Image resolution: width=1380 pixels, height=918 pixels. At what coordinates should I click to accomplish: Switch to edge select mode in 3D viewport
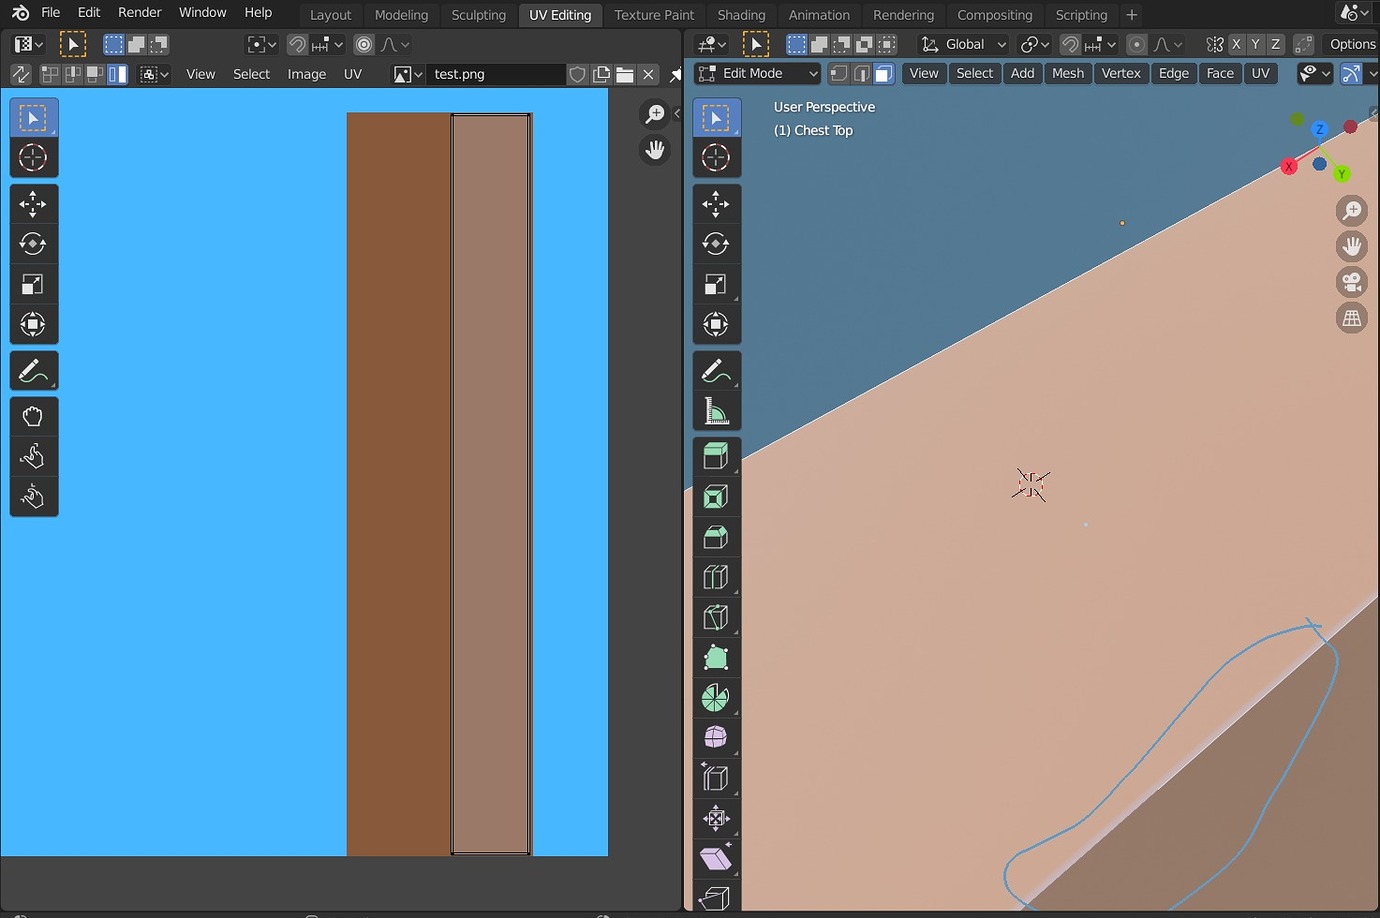tap(862, 73)
